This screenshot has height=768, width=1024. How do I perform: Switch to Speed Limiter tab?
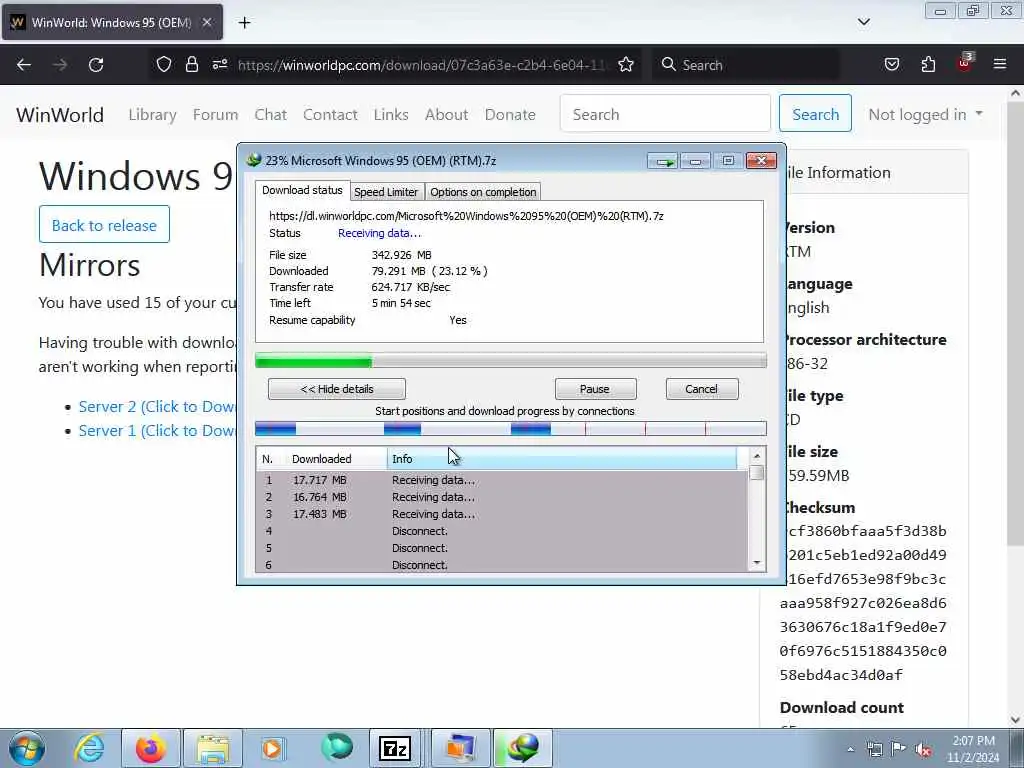click(386, 192)
